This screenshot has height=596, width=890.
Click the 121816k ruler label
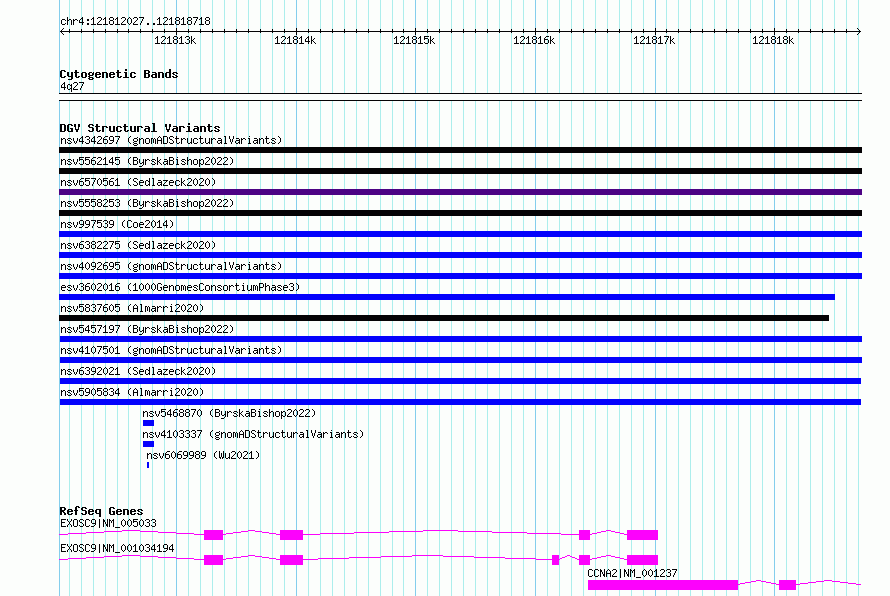534,40
